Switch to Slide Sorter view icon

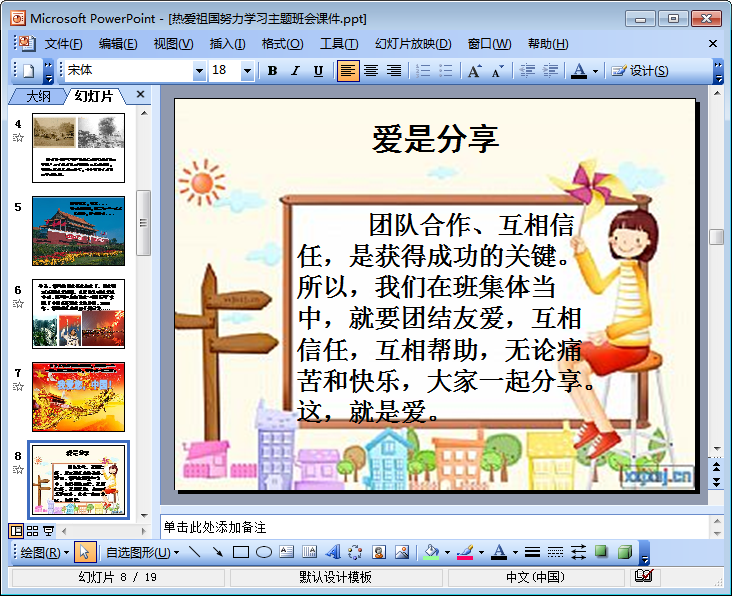coord(32,531)
